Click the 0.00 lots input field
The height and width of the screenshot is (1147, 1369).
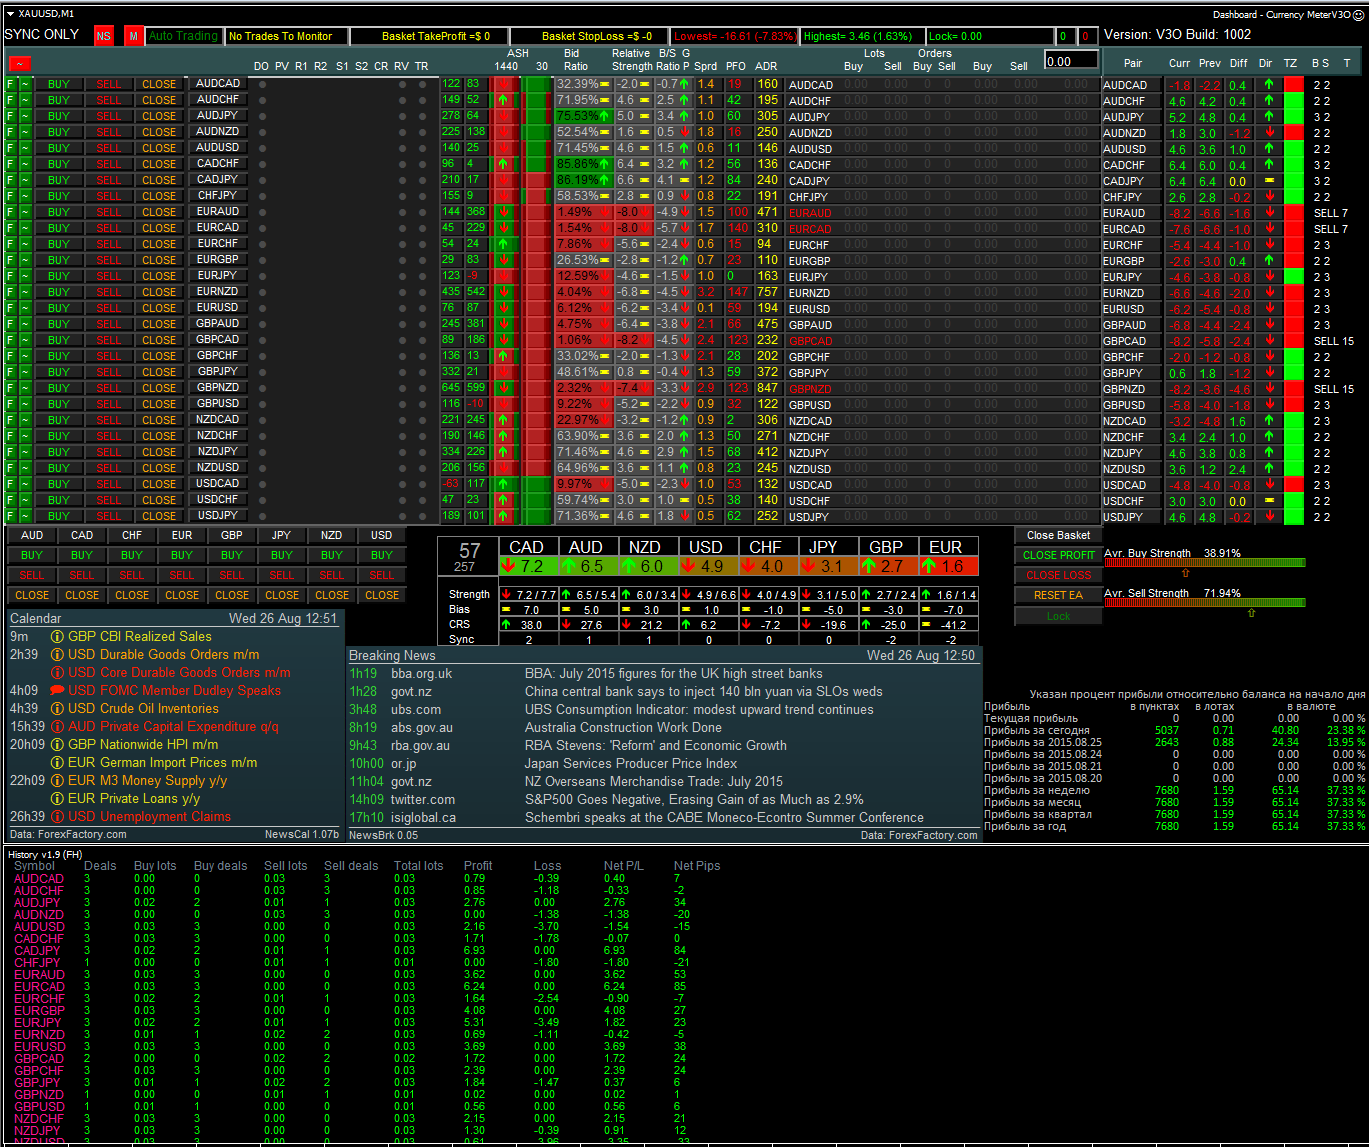coord(1070,61)
